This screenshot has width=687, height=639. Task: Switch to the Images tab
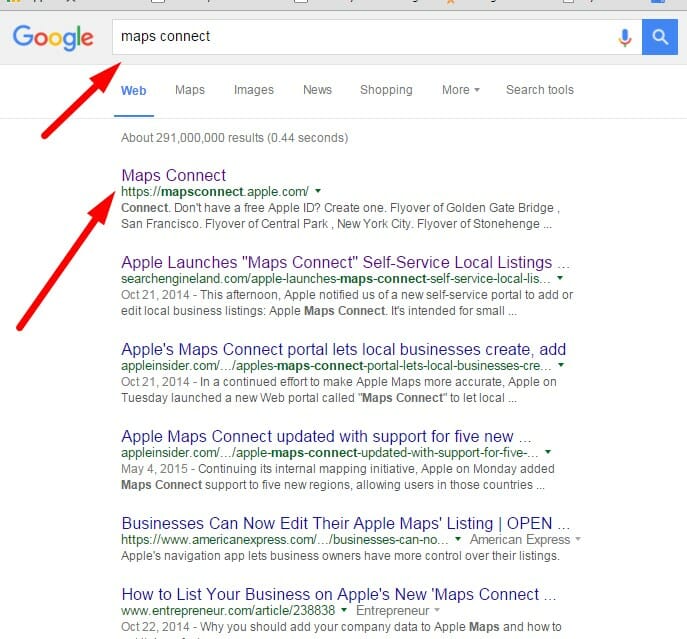pos(254,90)
